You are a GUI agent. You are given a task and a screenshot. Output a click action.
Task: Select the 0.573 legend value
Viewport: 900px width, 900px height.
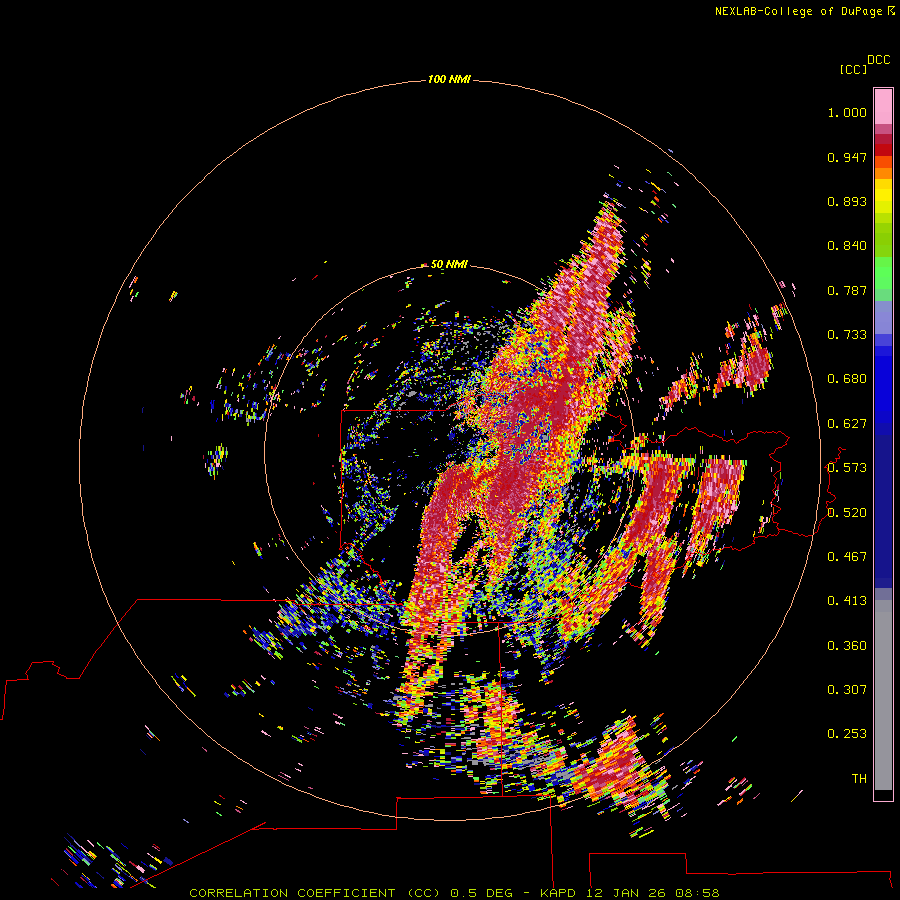coord(847,468)
